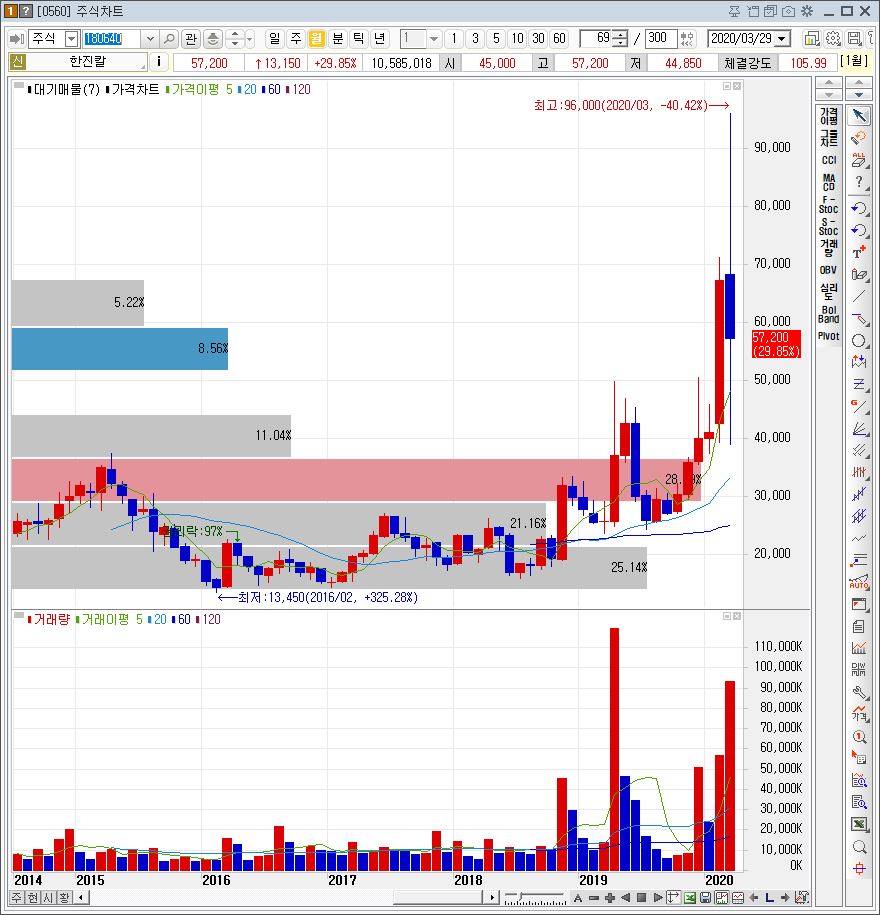Image resolution: width=880 pixels, height=915 pixels.
Task: Select OBV from the indicator sidebar
Action: point(828,270)
